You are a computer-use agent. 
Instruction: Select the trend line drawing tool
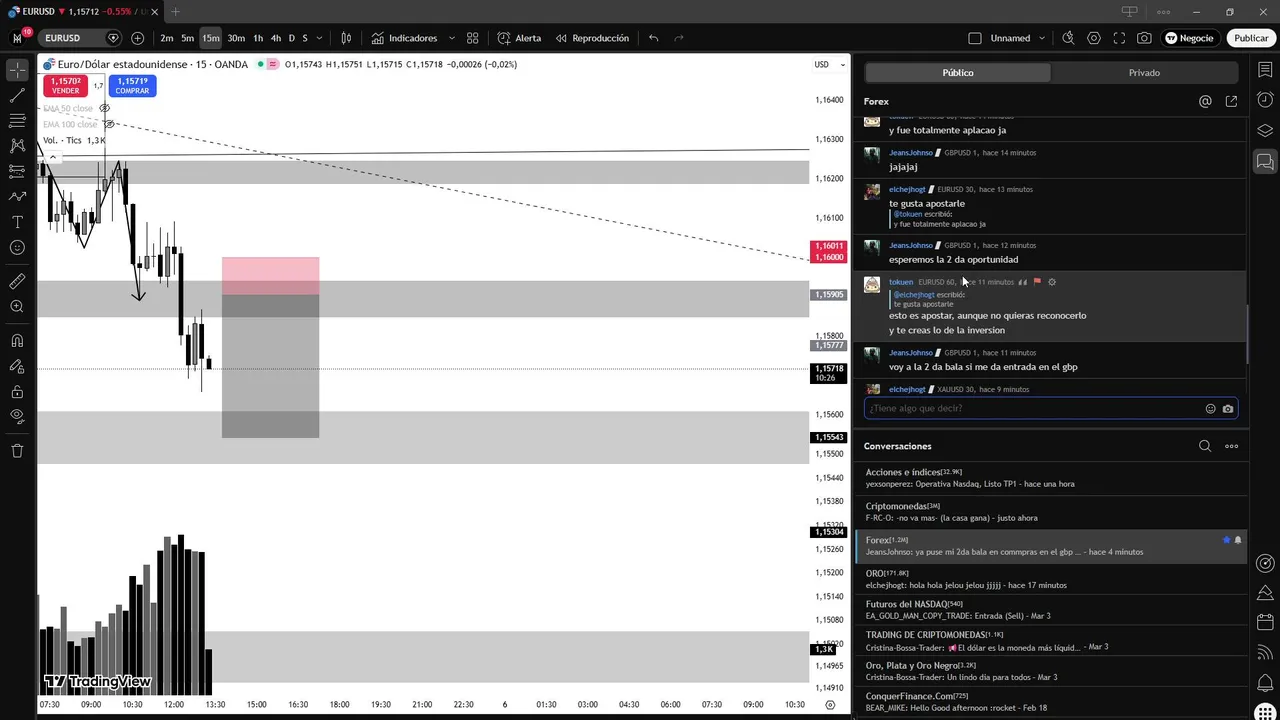click(17, 96)
